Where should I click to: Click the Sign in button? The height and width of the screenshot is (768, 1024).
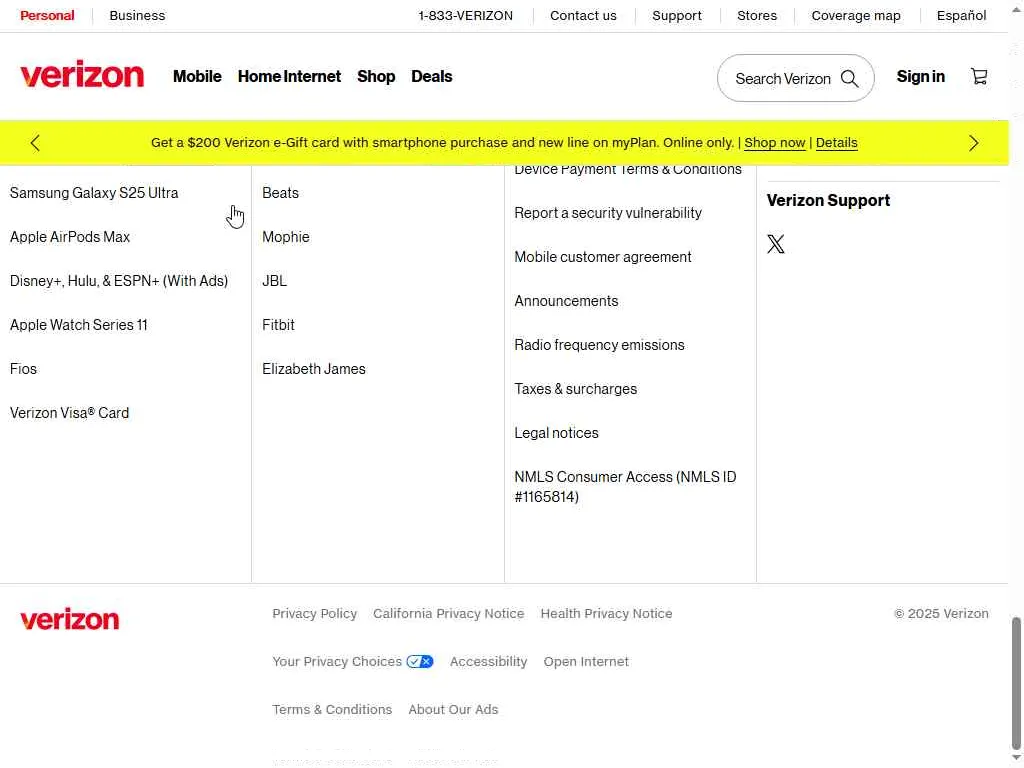pyautogui.click(x=920, y=77)
